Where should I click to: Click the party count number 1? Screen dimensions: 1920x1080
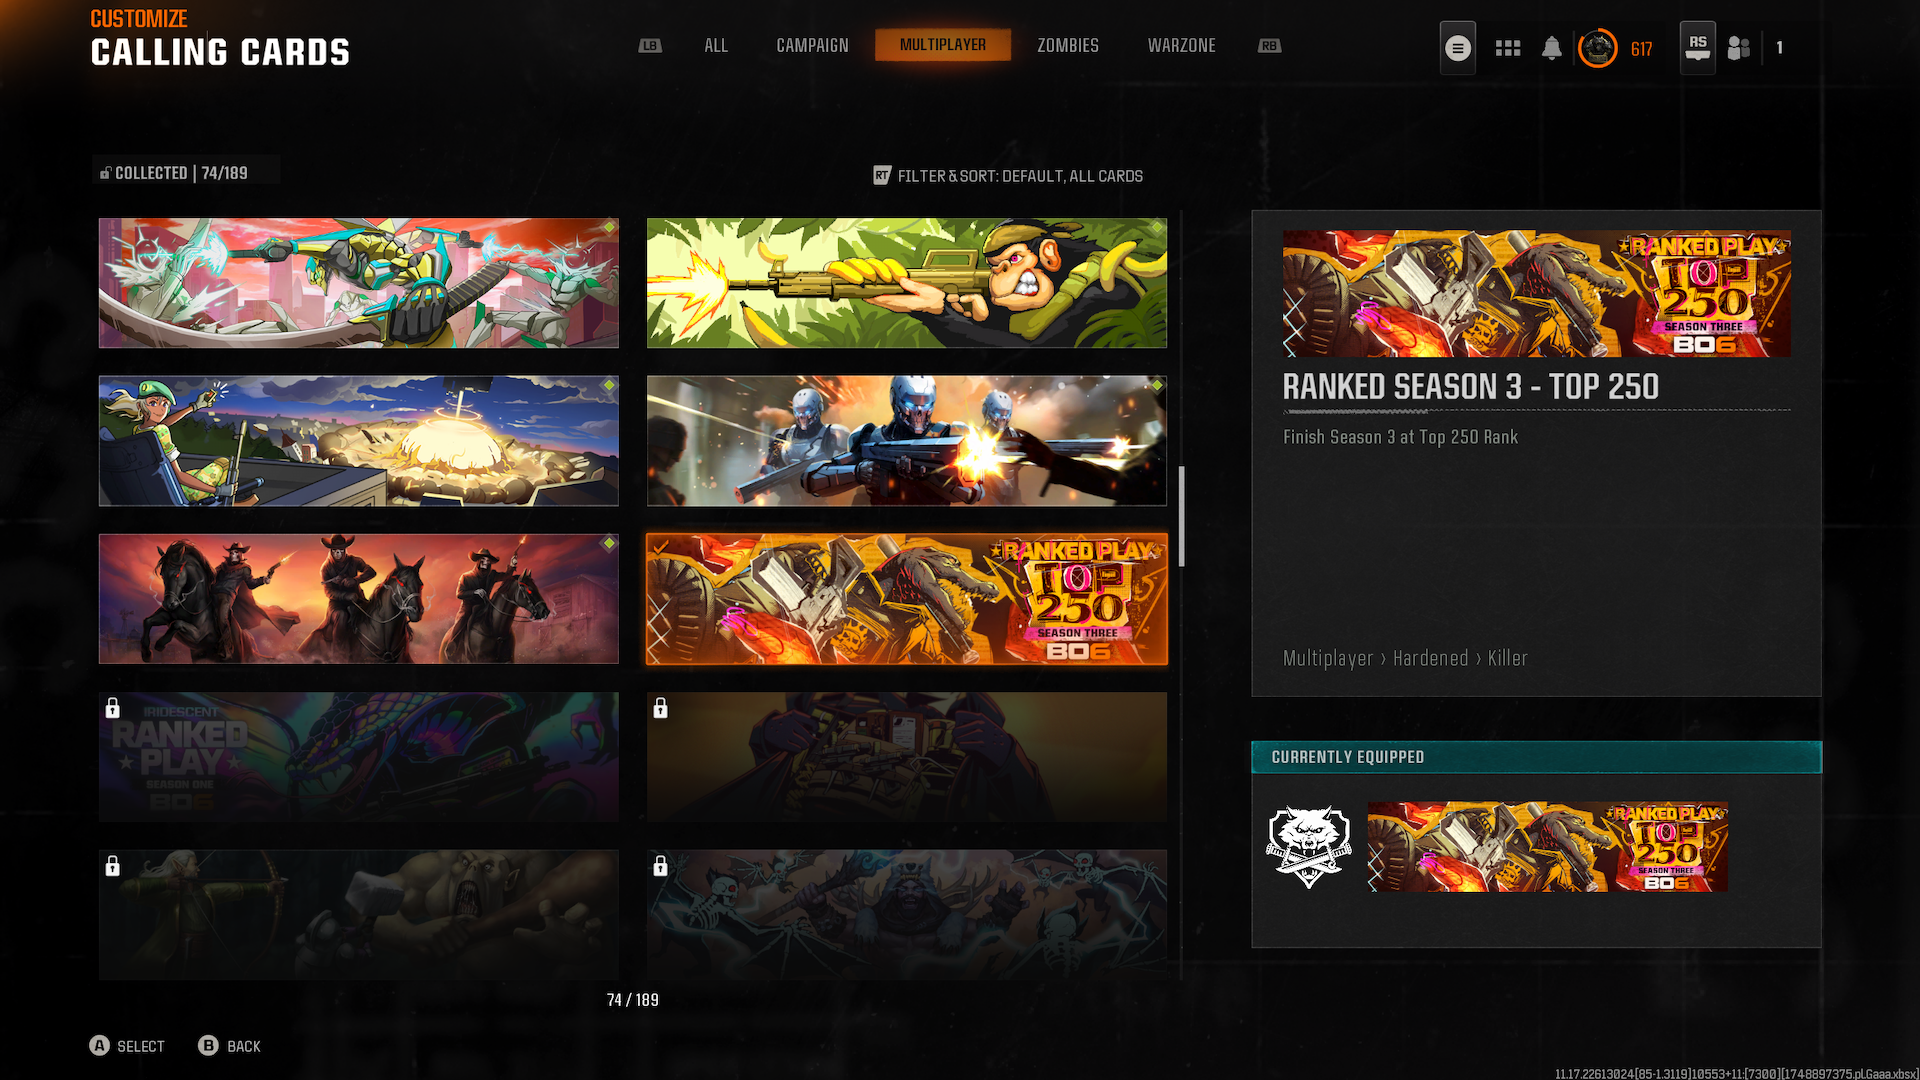tap(1779, 48)
